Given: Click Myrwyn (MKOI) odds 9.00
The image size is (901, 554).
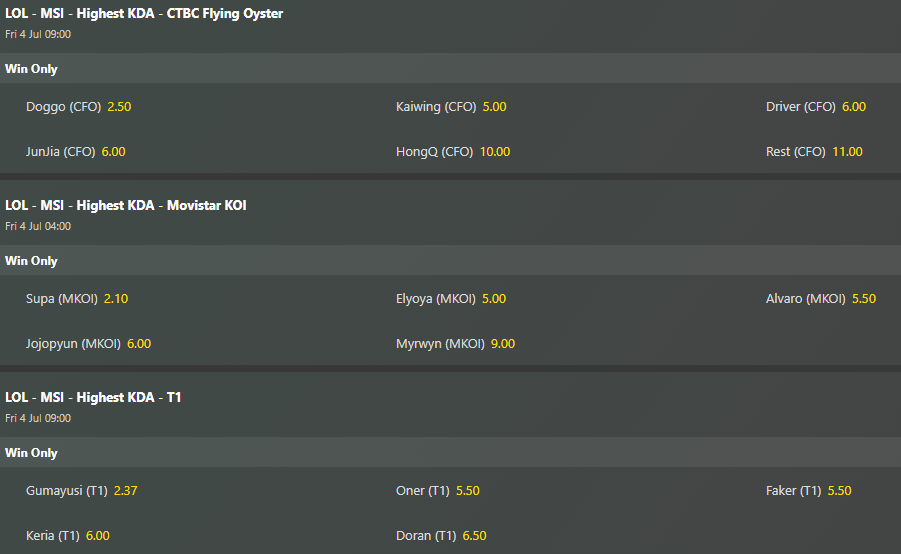Looking at the screenshot, I should (456, 344).
